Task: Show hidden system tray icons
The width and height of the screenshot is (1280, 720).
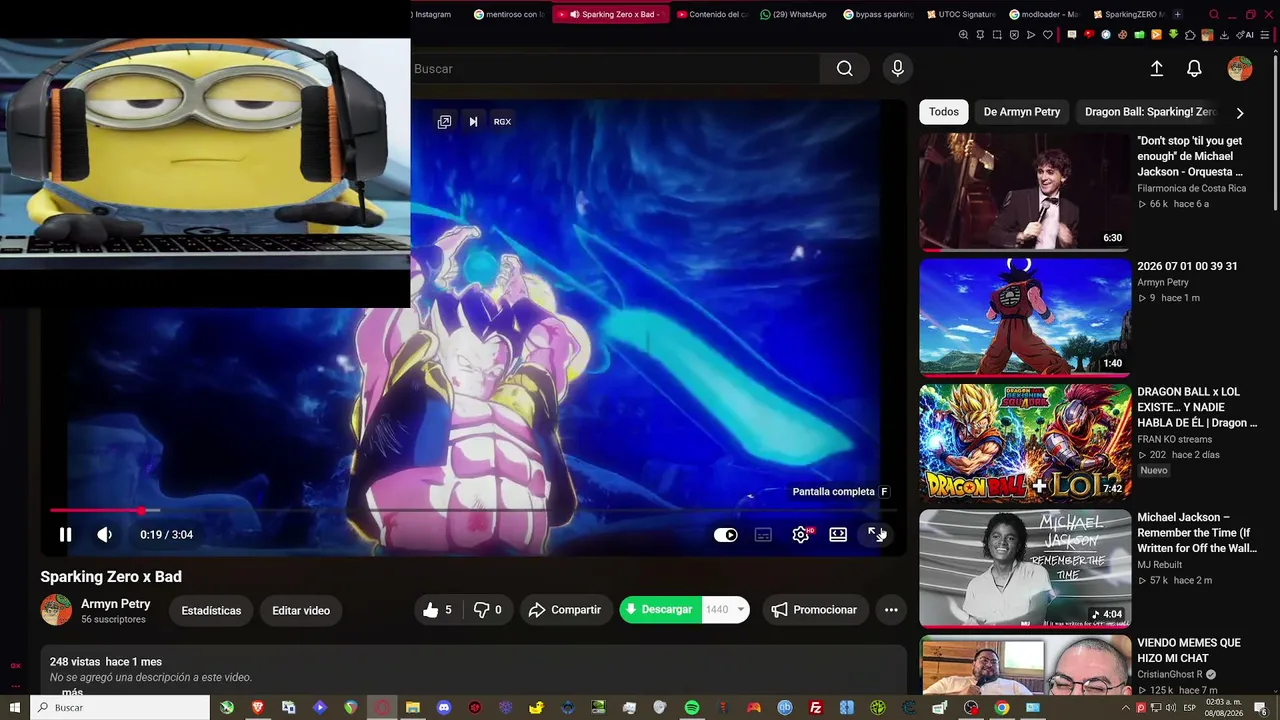Action: pyautogui.click(x=1126, y=708)
